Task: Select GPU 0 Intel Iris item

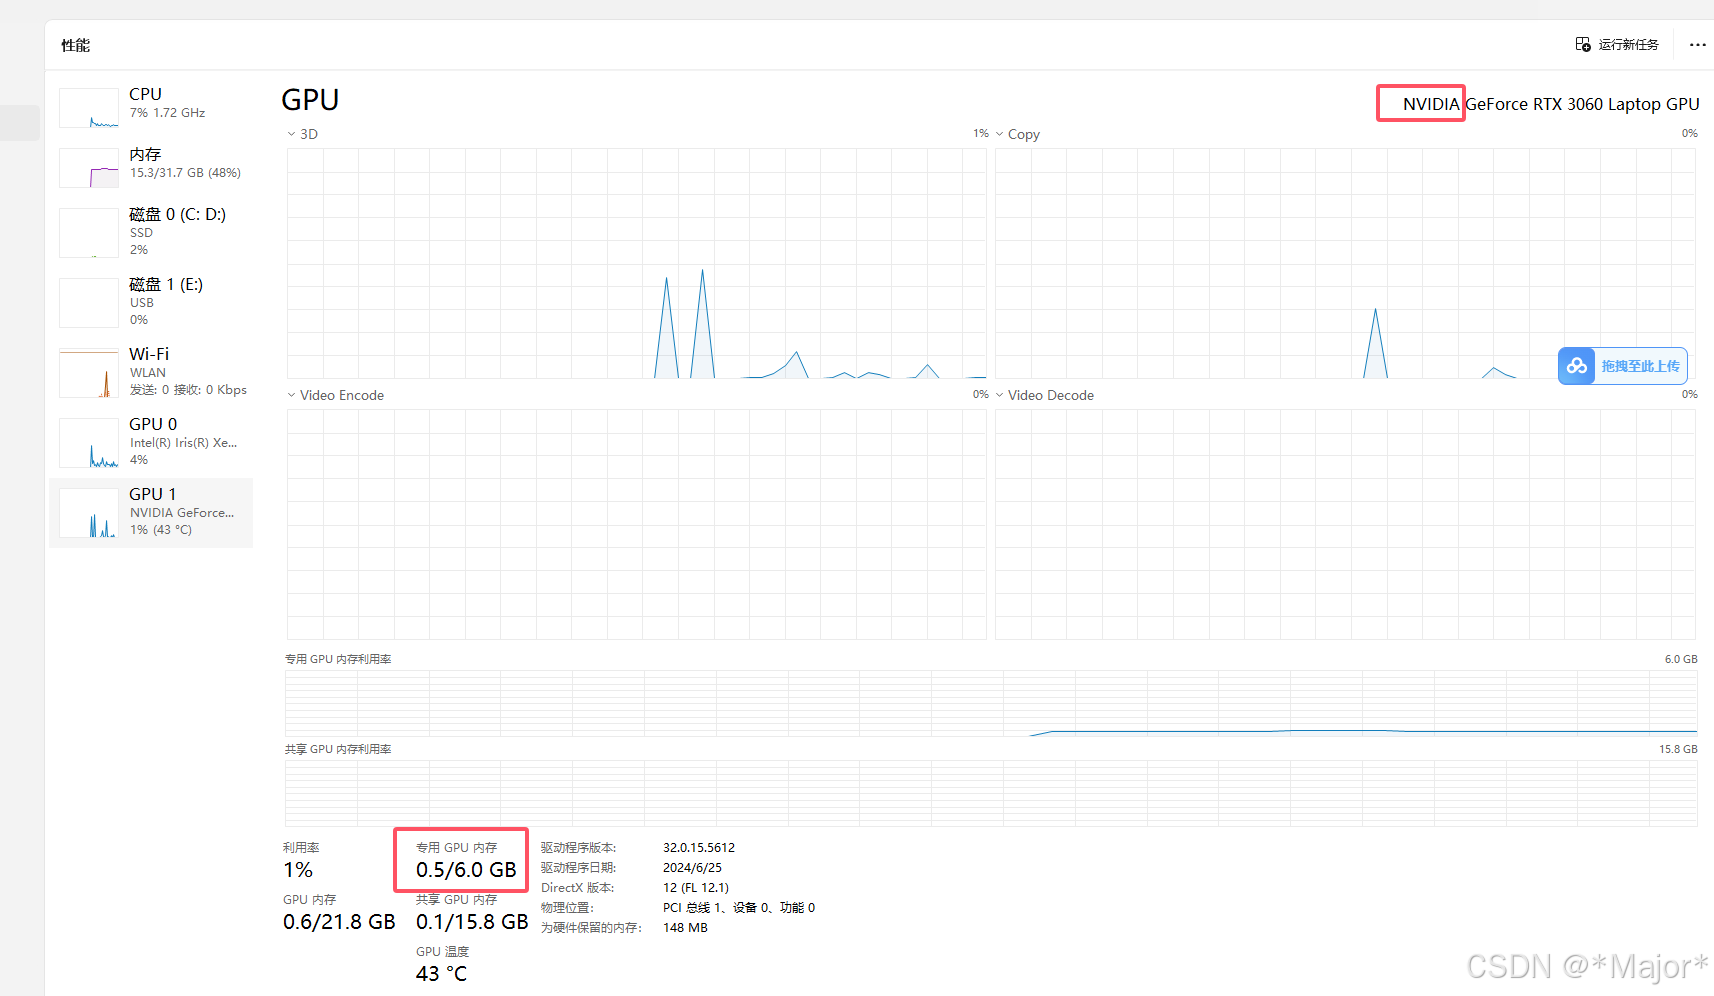Action: [x=150, y=442]
